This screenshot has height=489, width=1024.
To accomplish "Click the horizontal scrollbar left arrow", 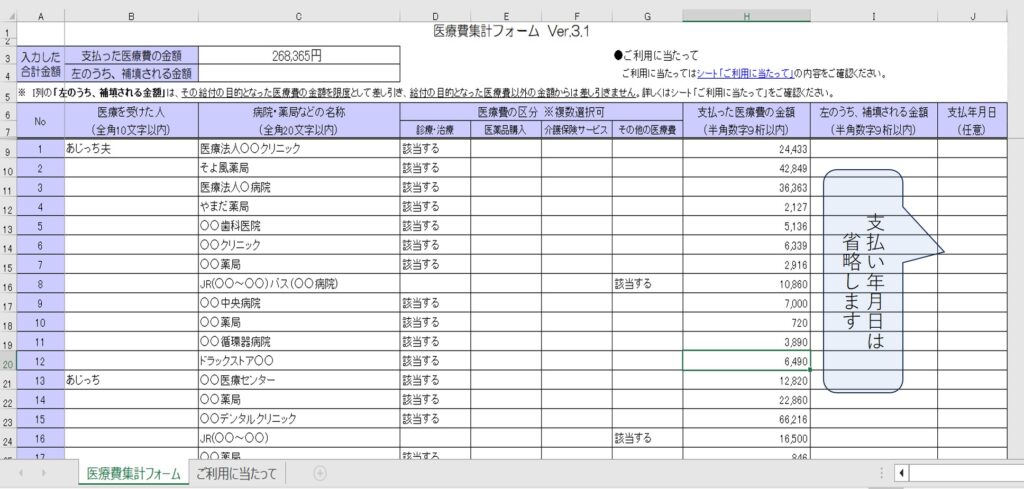I will 901,473.
